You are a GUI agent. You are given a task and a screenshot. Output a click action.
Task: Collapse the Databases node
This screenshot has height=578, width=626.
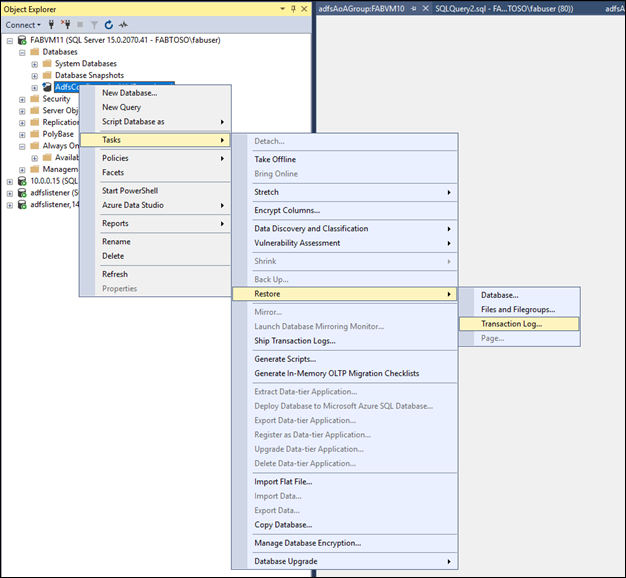click(22, 52)
